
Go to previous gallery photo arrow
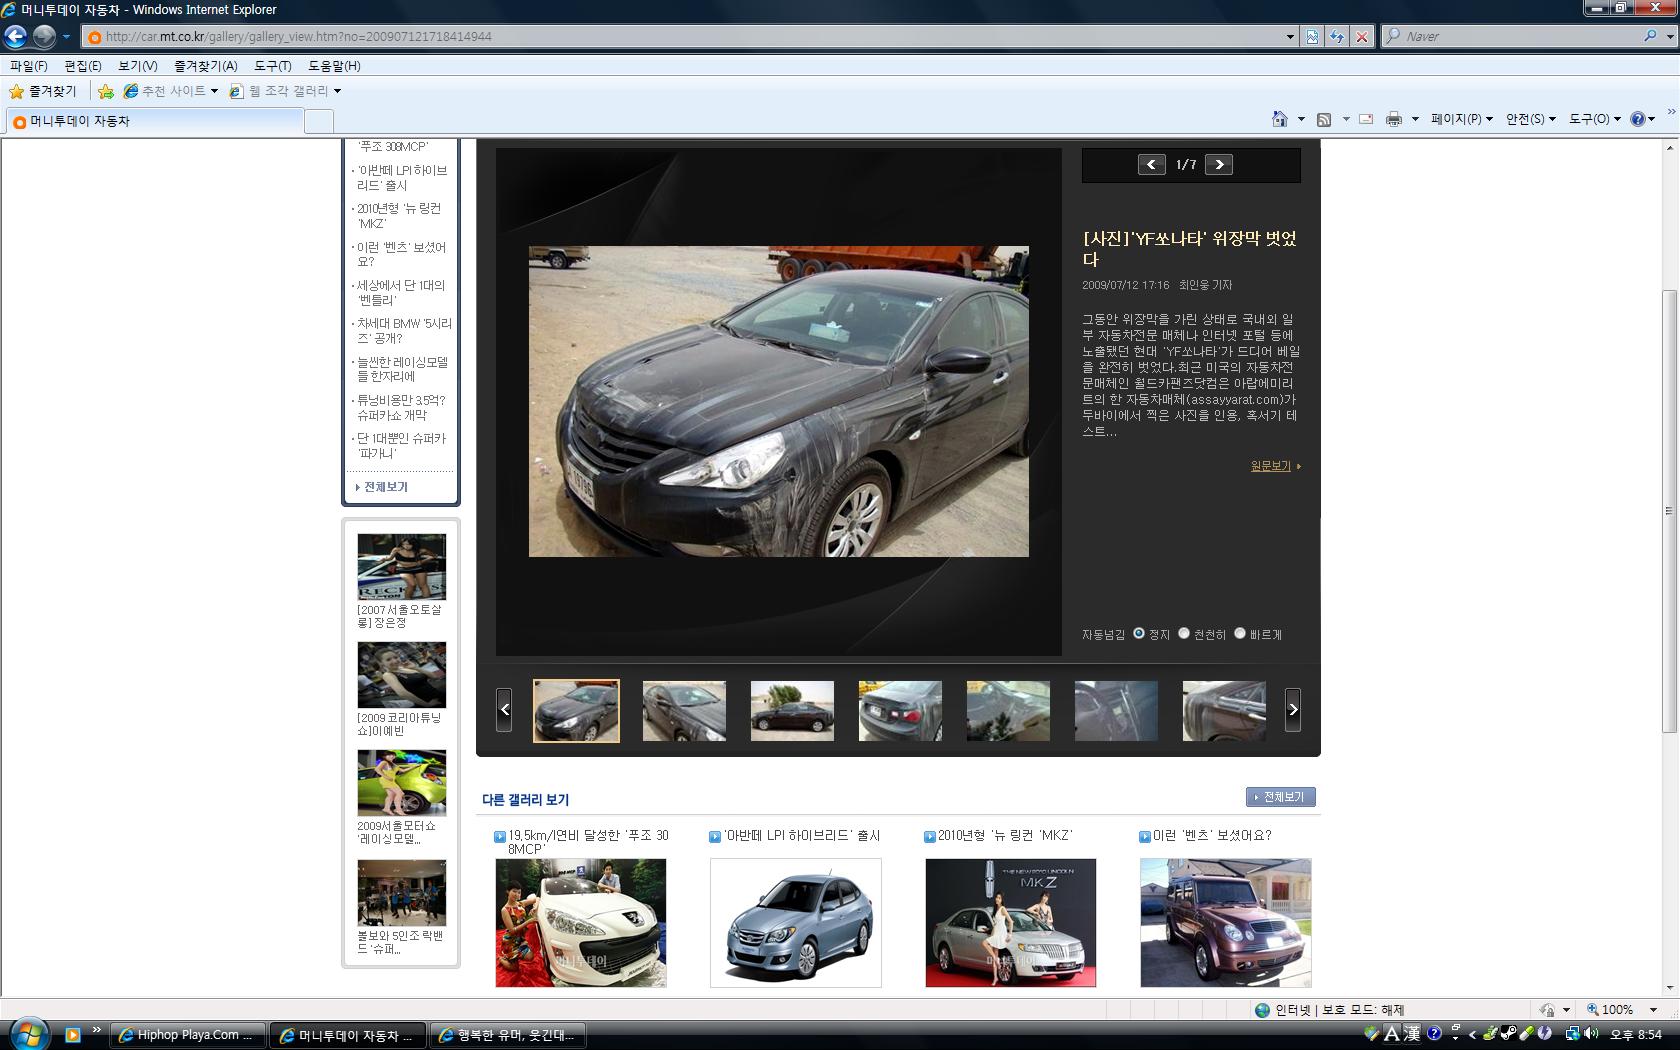1152,165
